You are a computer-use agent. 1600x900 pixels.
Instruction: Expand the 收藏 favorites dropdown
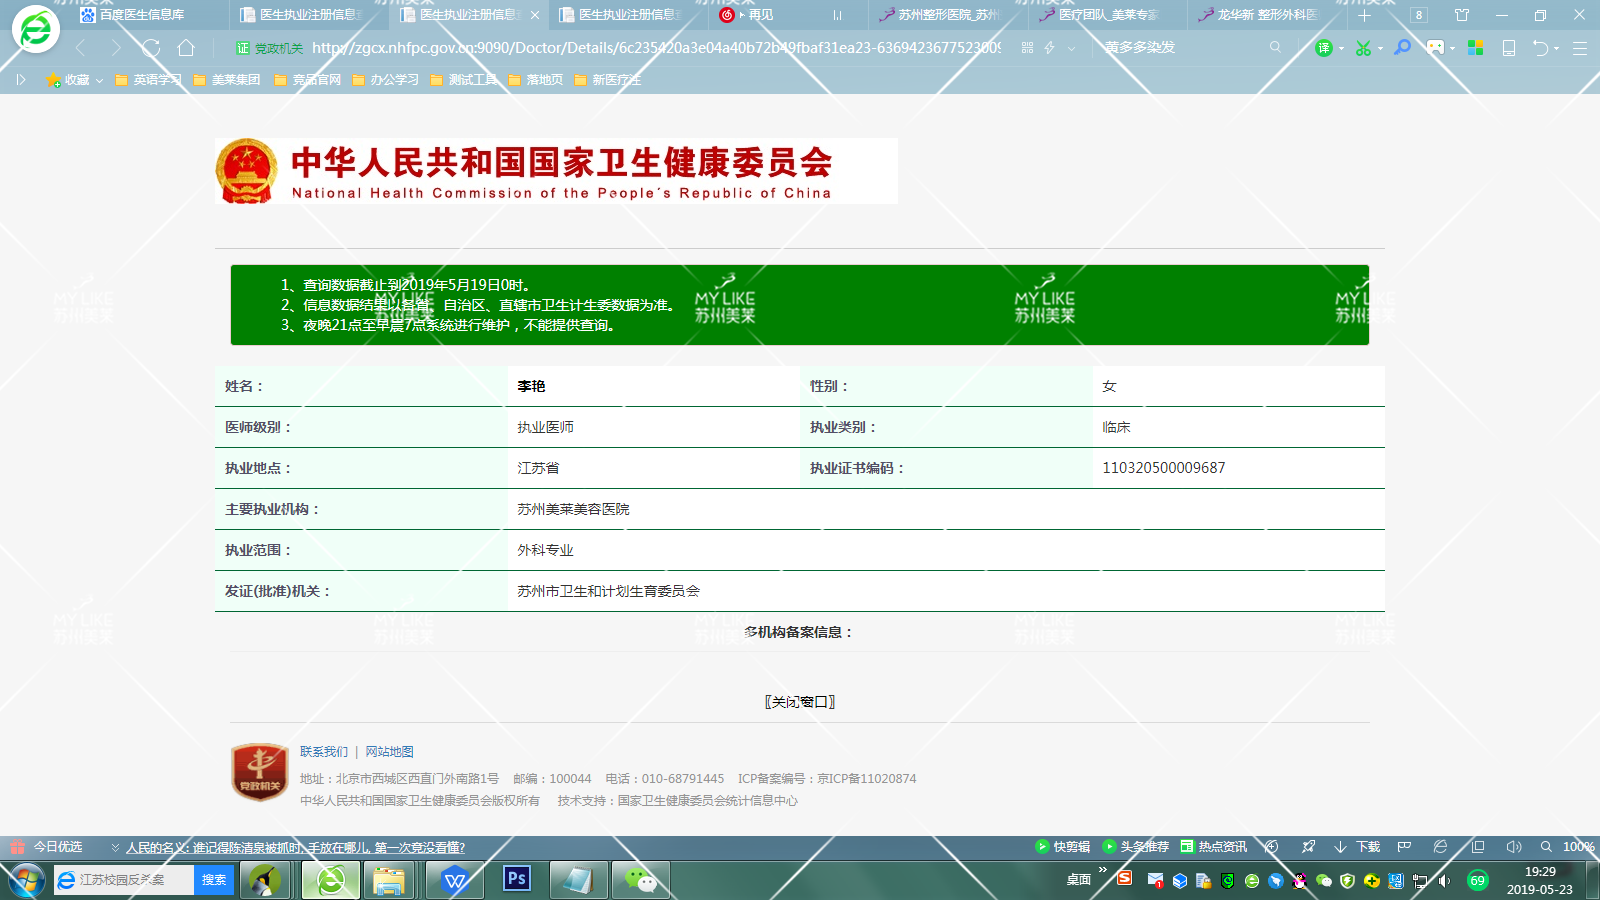click(99, 80)
